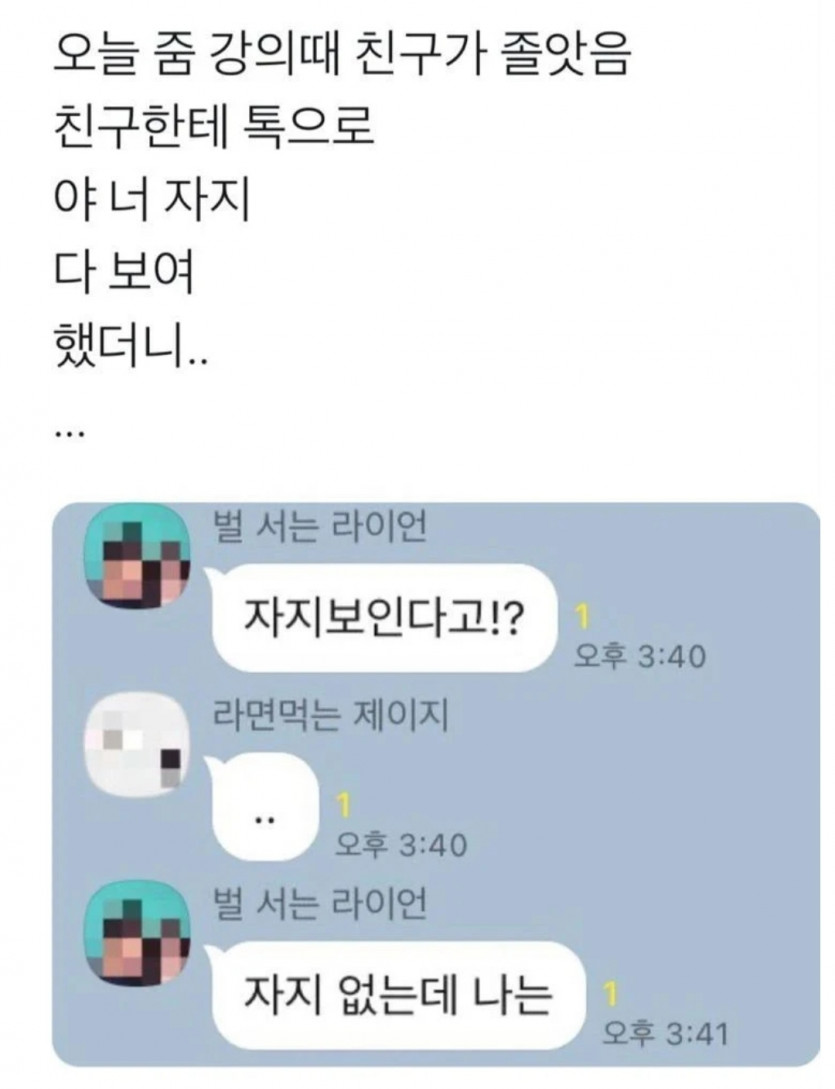Image resolution: width=835 pixels, height=1089 pixels.
Task: Click the 오후 3:40 timestamp of first message
Action: (639, 656)
